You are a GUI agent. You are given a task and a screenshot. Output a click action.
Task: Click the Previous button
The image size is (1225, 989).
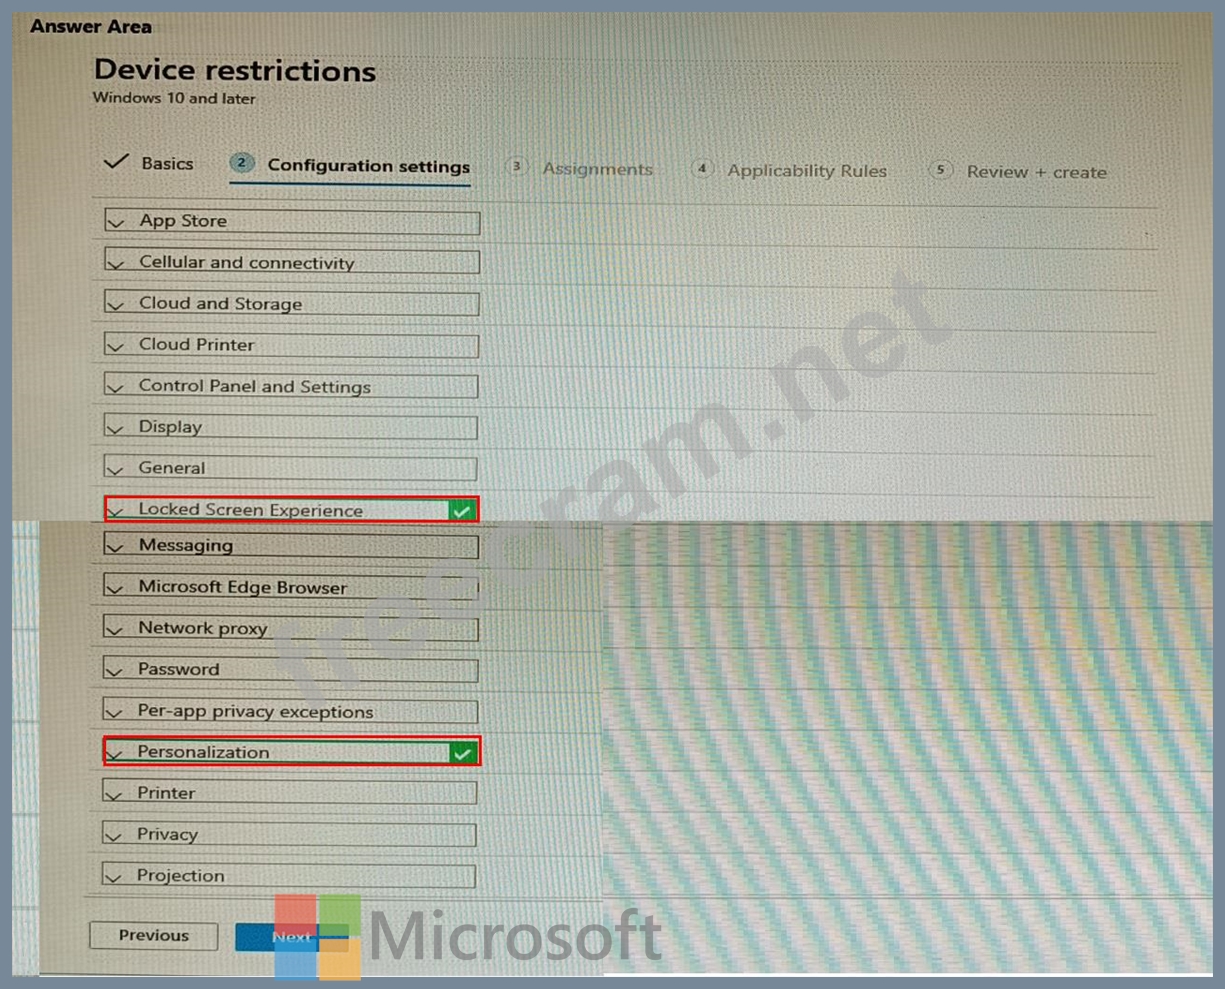(153, 936)
